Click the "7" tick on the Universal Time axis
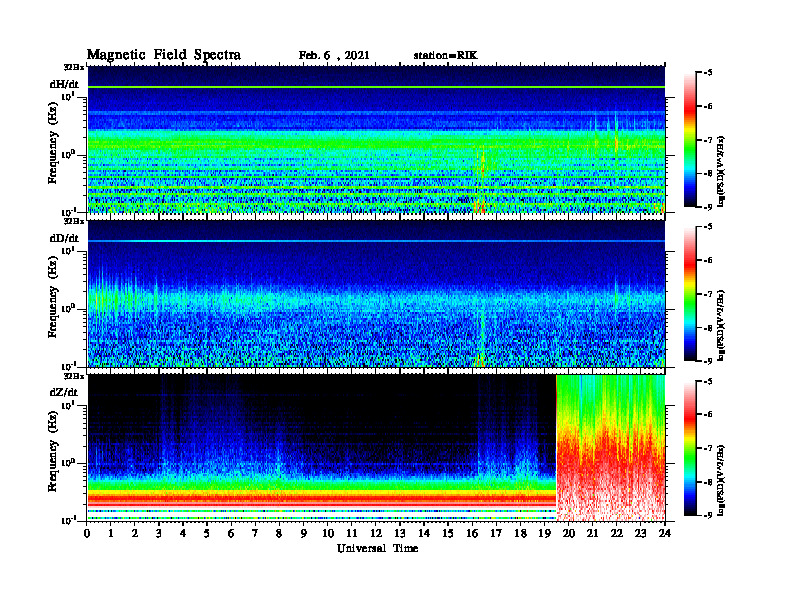The image size is (792, 612). coord(256,533)
